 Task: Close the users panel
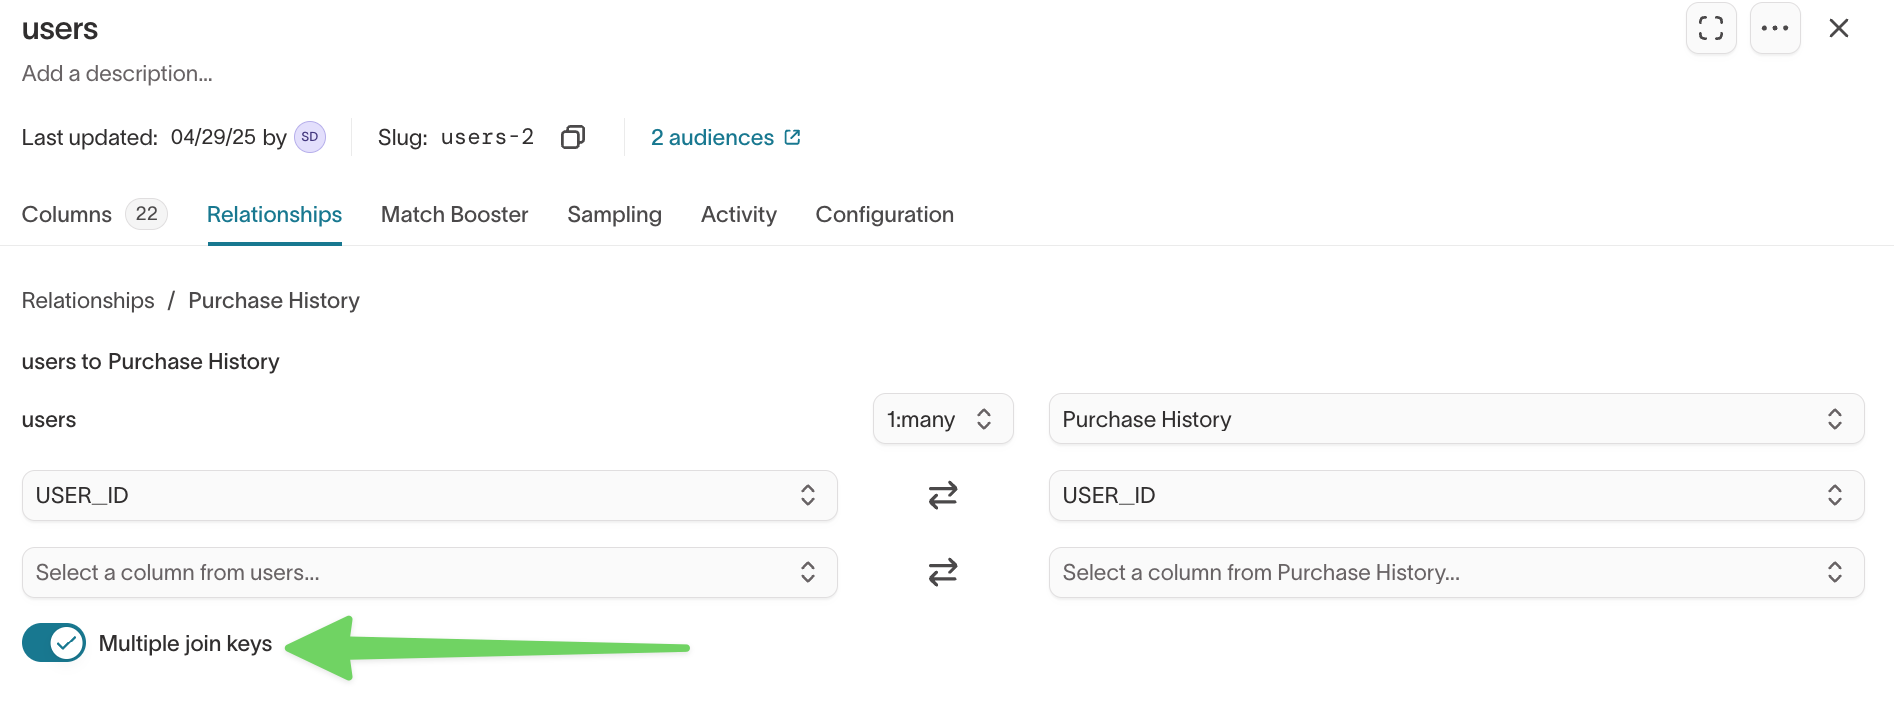[1838, 28]
